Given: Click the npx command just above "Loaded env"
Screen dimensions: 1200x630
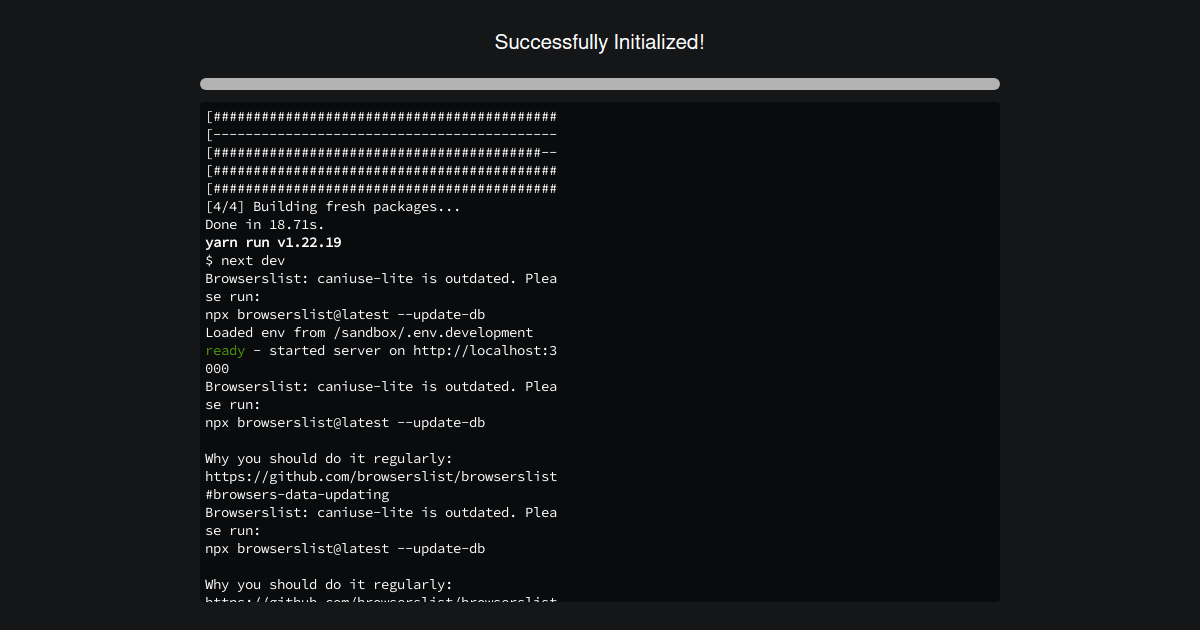Looking at the screenshot, I should click(345, 314).
